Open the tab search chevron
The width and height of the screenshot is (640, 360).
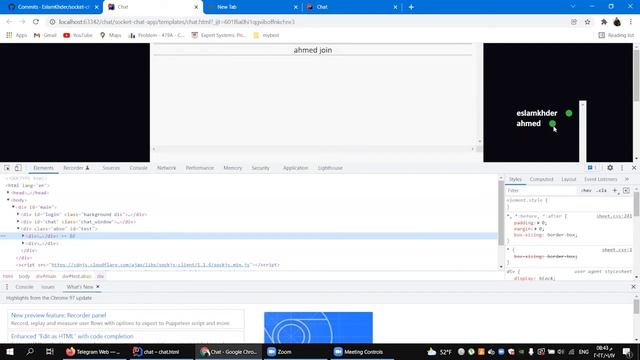573,7
